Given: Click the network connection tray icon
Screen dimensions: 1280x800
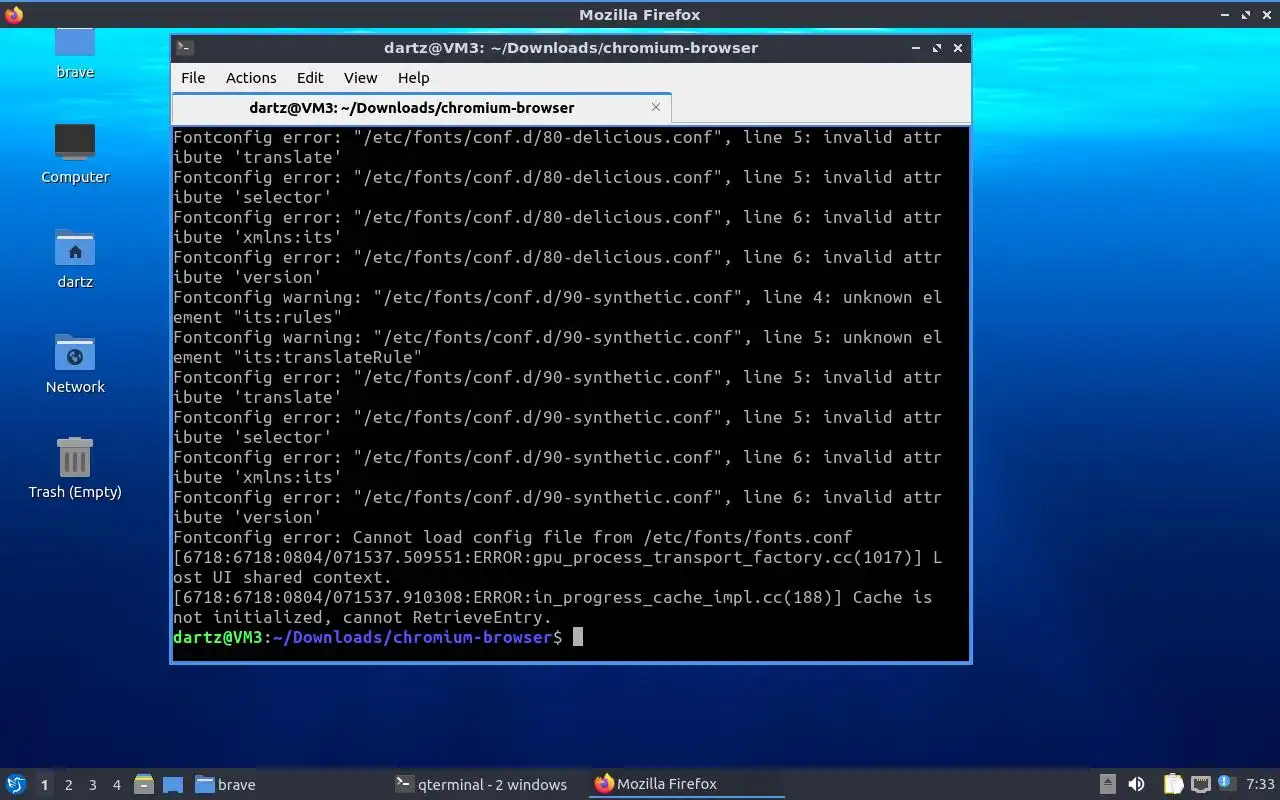Looking at the screenshot, I should point(1201,784).
